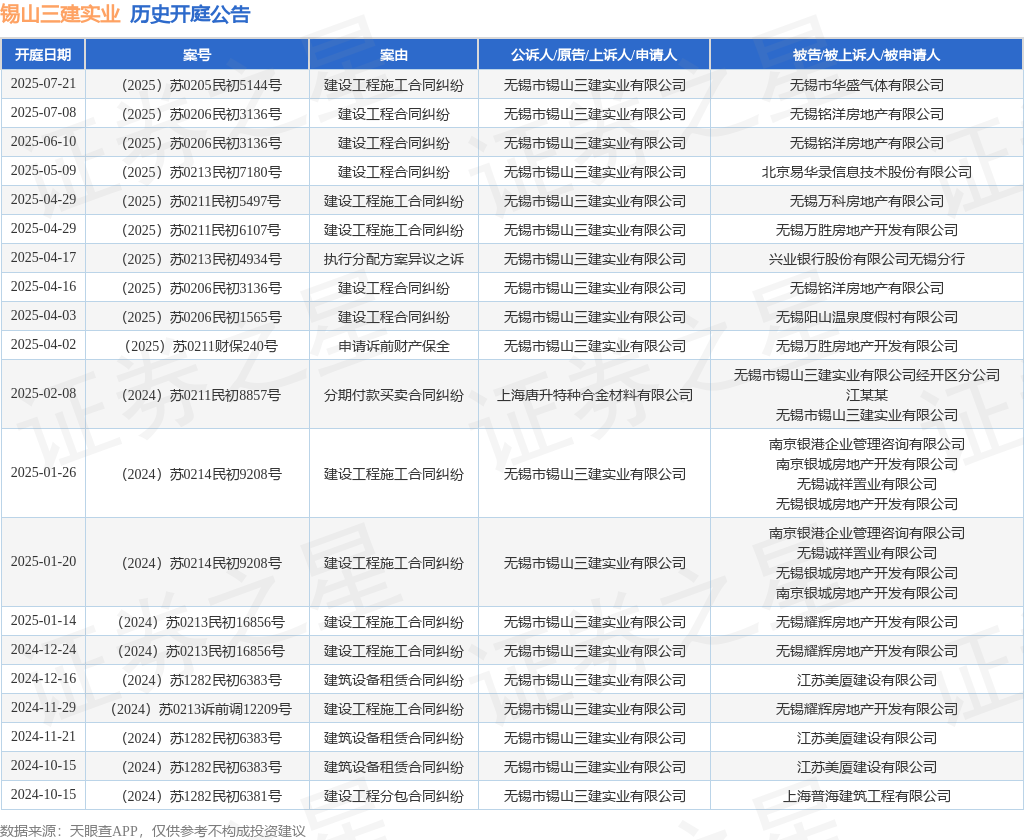This screenshot has height=840, width=1024.
Task: Click defendant 无锡万科房地产有限公司
Action: [867, 201]
